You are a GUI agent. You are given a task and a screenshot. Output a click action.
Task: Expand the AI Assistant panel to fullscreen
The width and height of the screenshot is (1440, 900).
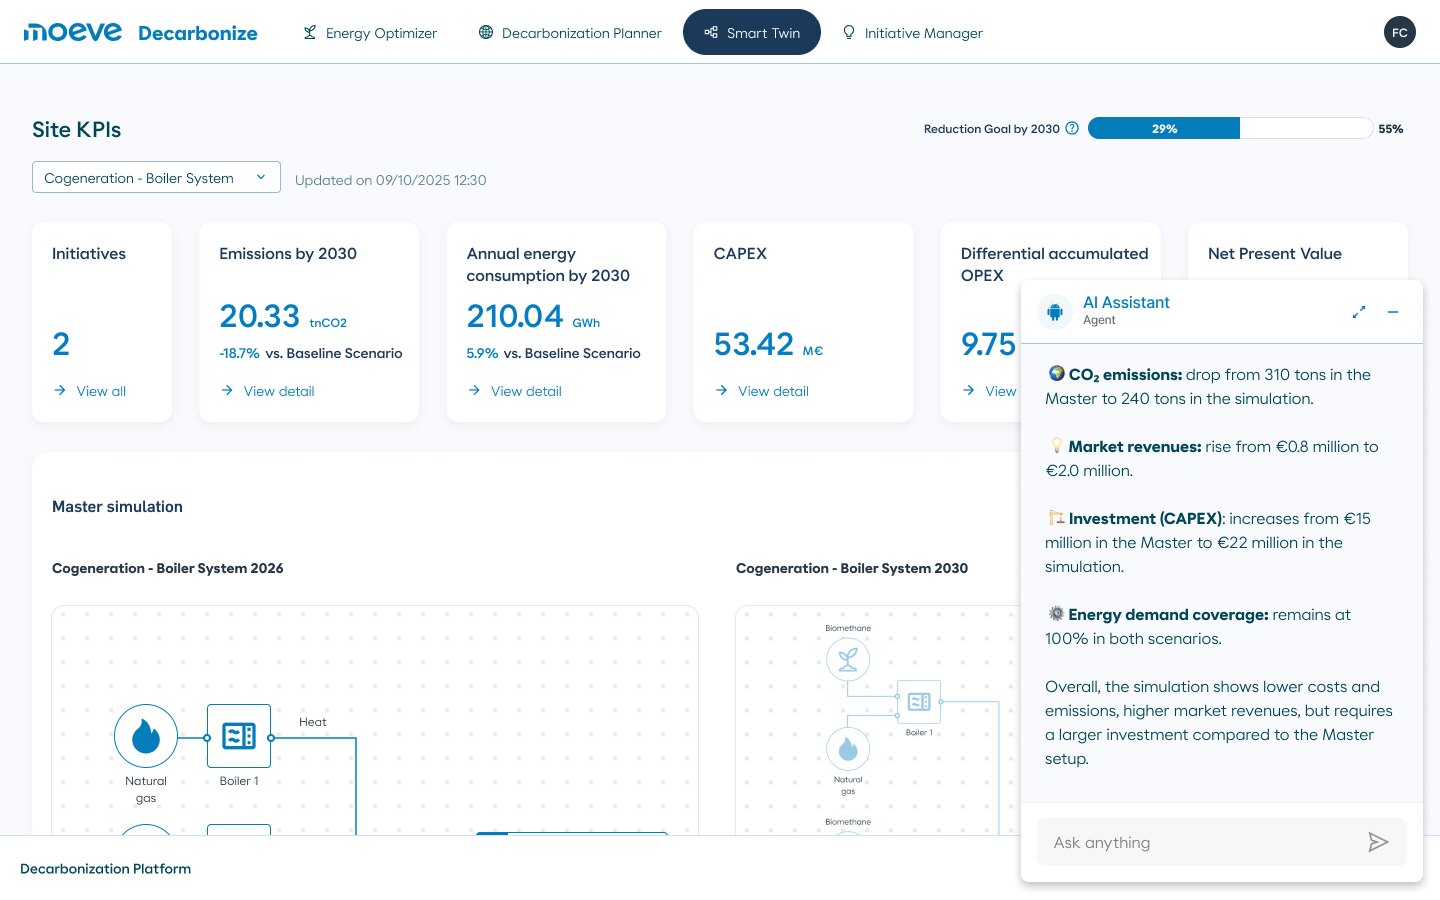(x=1359, y=312)
